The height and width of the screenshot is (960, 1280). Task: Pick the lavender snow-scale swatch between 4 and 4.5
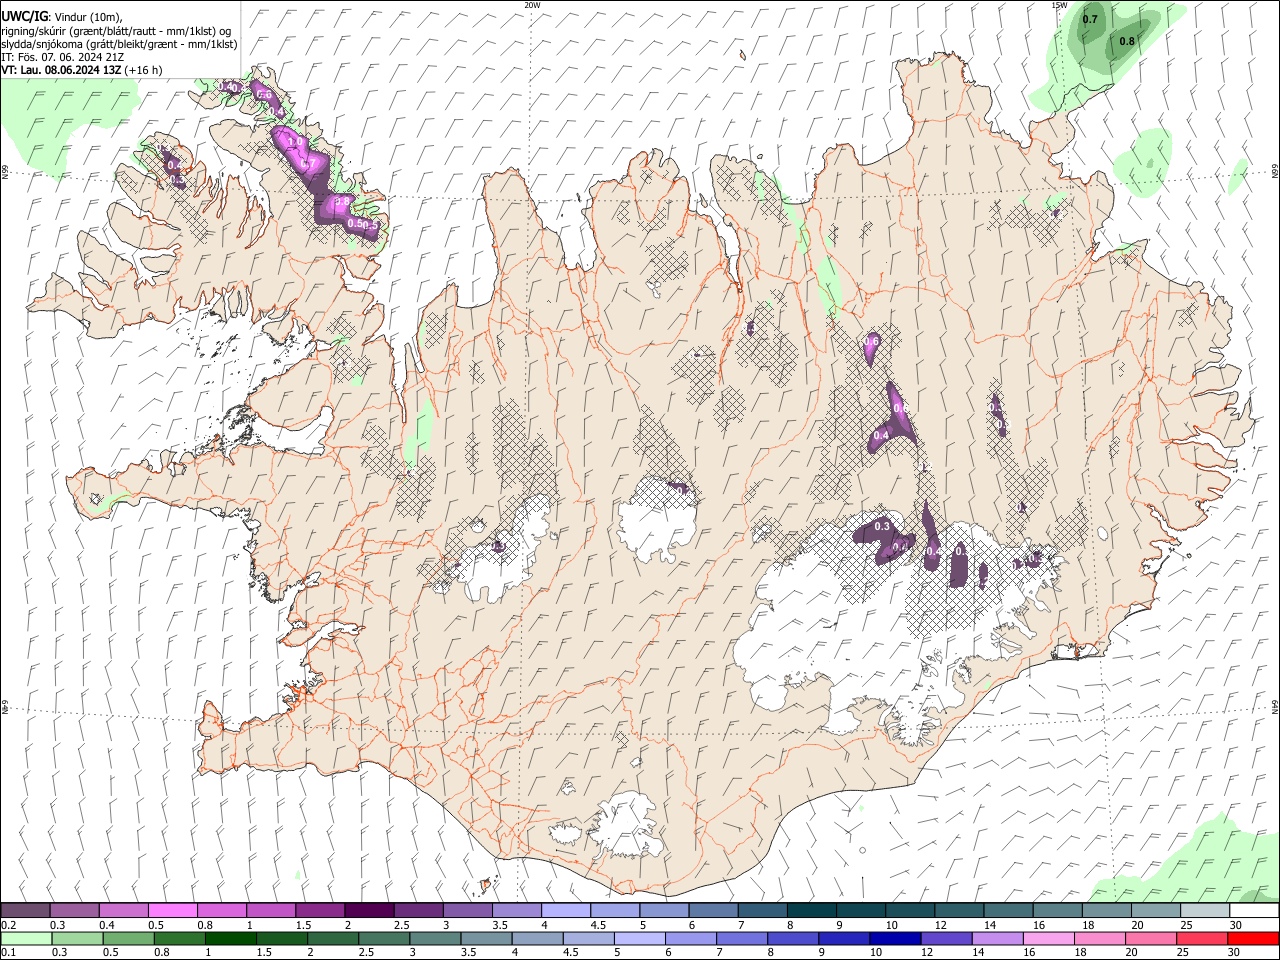pyautogui.click(x=566, y=910)
